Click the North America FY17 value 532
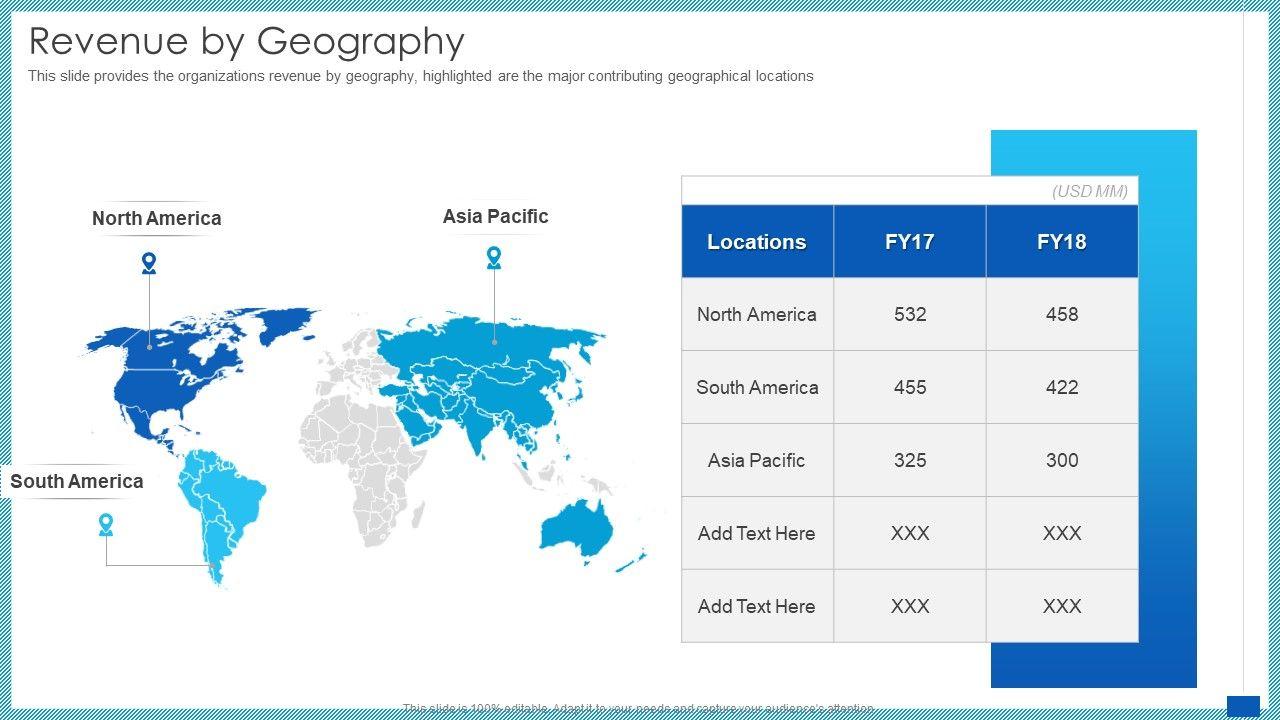This screenshot has width=1280, height=720. (x=909, y=314)
